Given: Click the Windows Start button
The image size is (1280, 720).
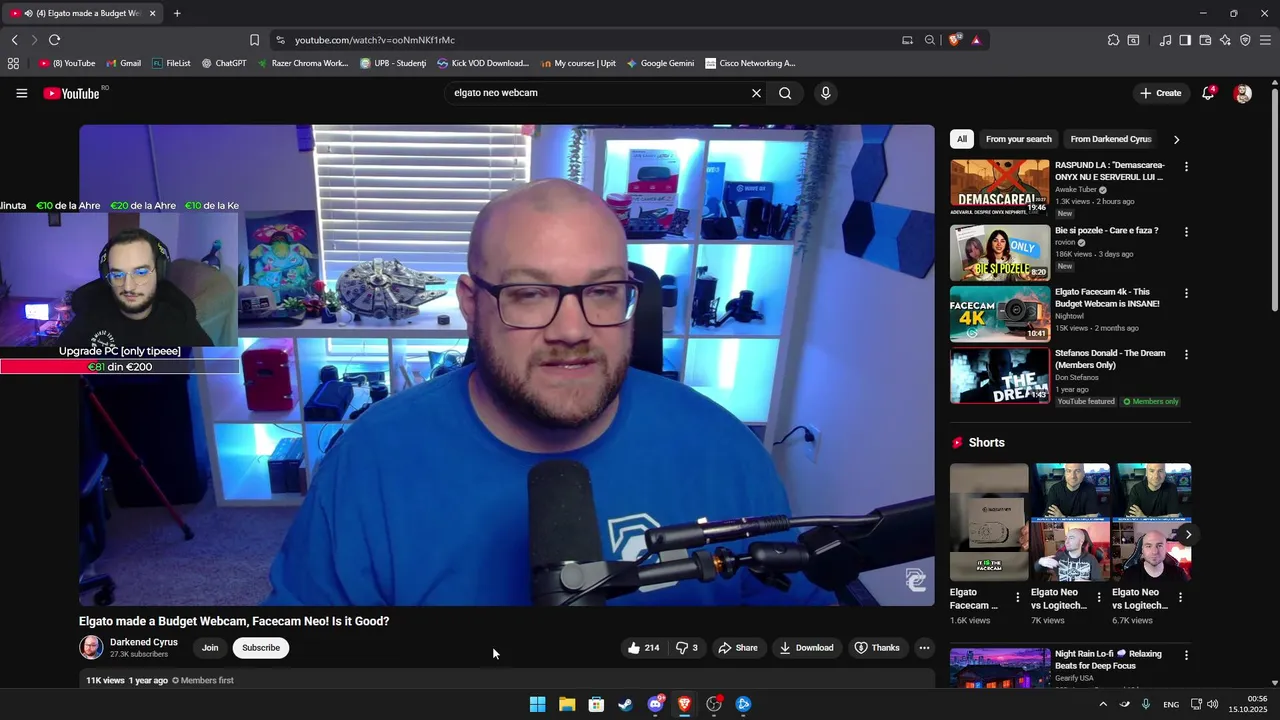Looking at the screenshot, I should (537, 704).
